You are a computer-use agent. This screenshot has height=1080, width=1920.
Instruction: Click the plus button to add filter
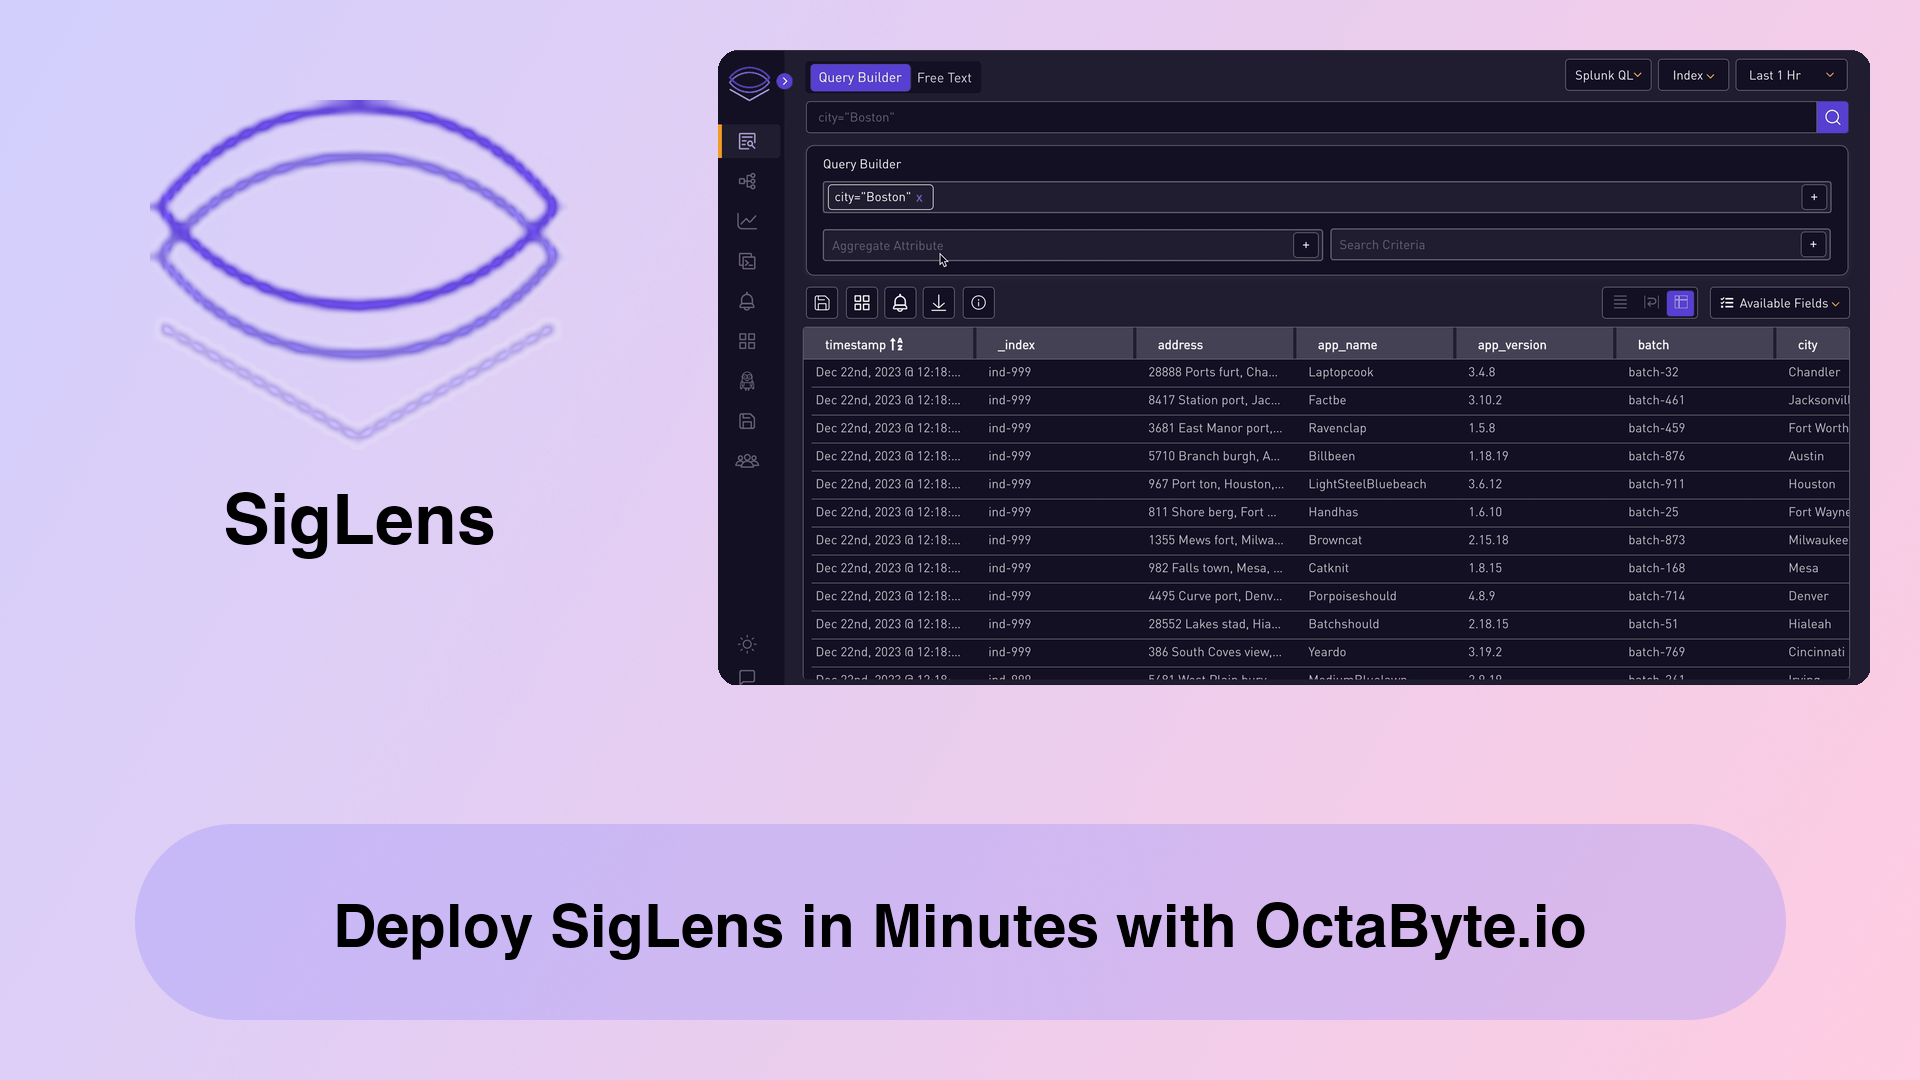tap(1815, 196)
